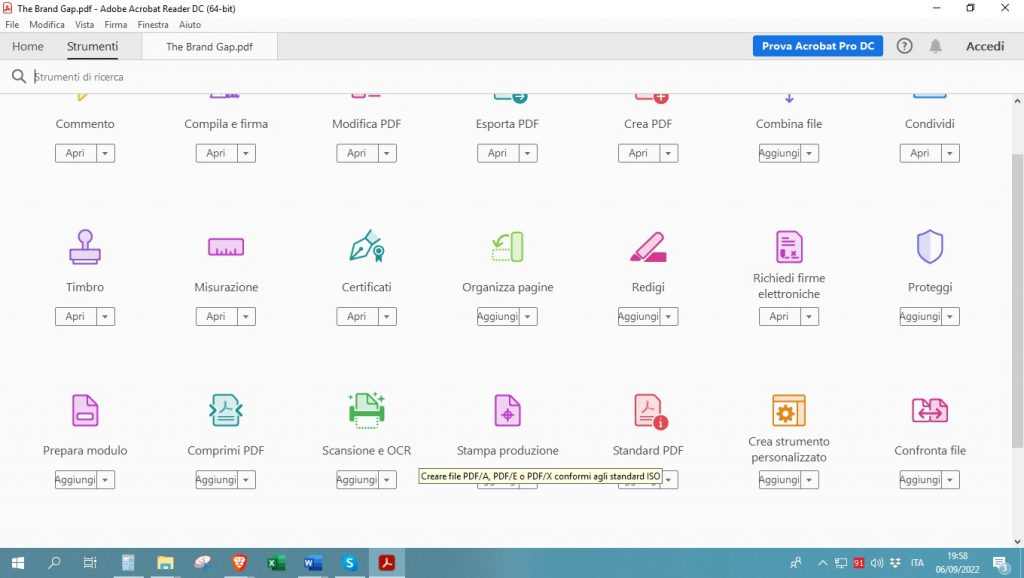Viewport: 1024px width, 578px height.
Task: Switch to The Brand Gap.pdf tab
Action: click(209, 46)
